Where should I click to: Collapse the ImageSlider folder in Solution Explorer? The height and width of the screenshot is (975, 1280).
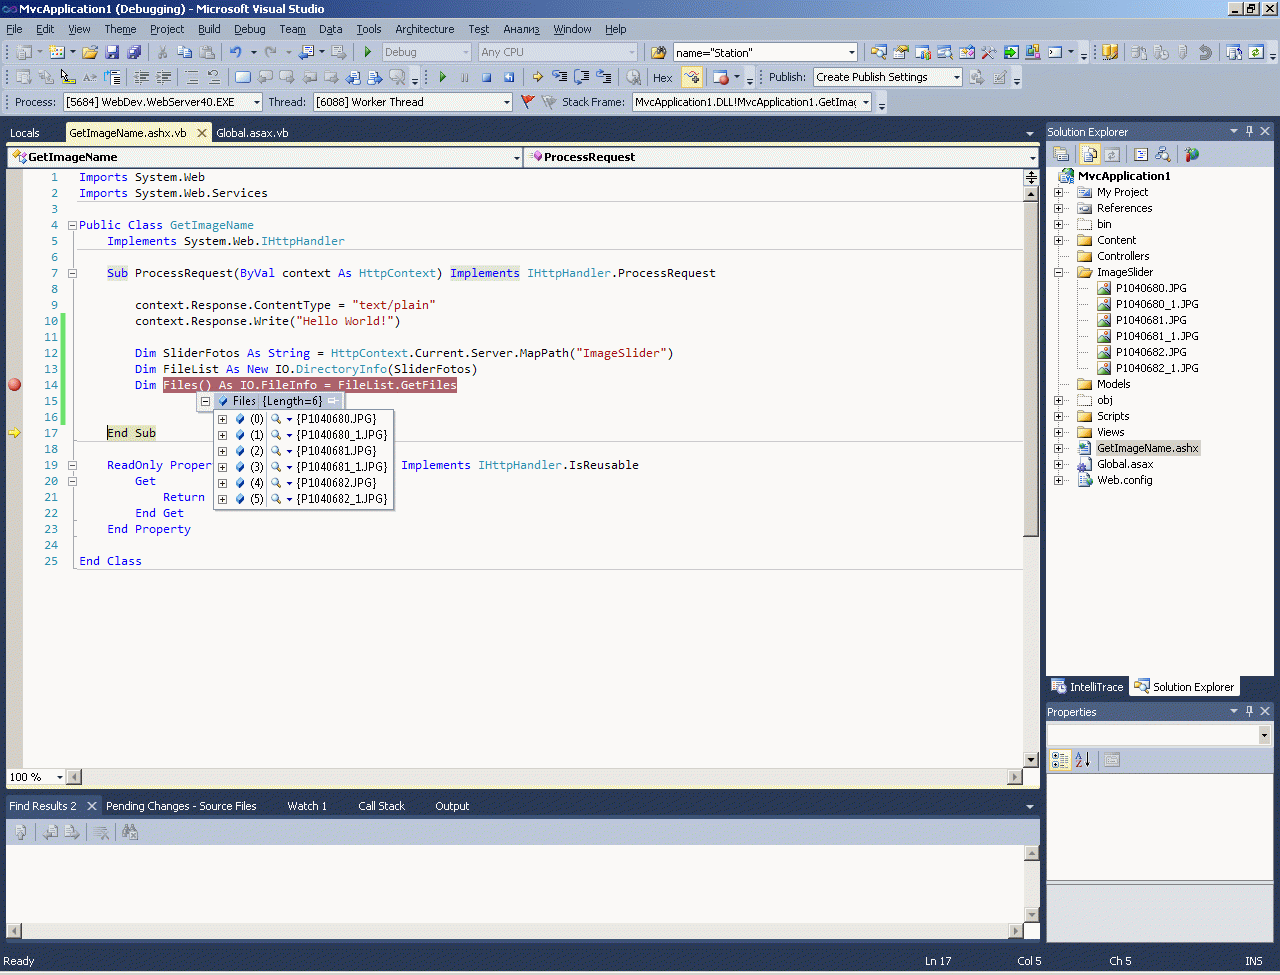[1059, 272]
